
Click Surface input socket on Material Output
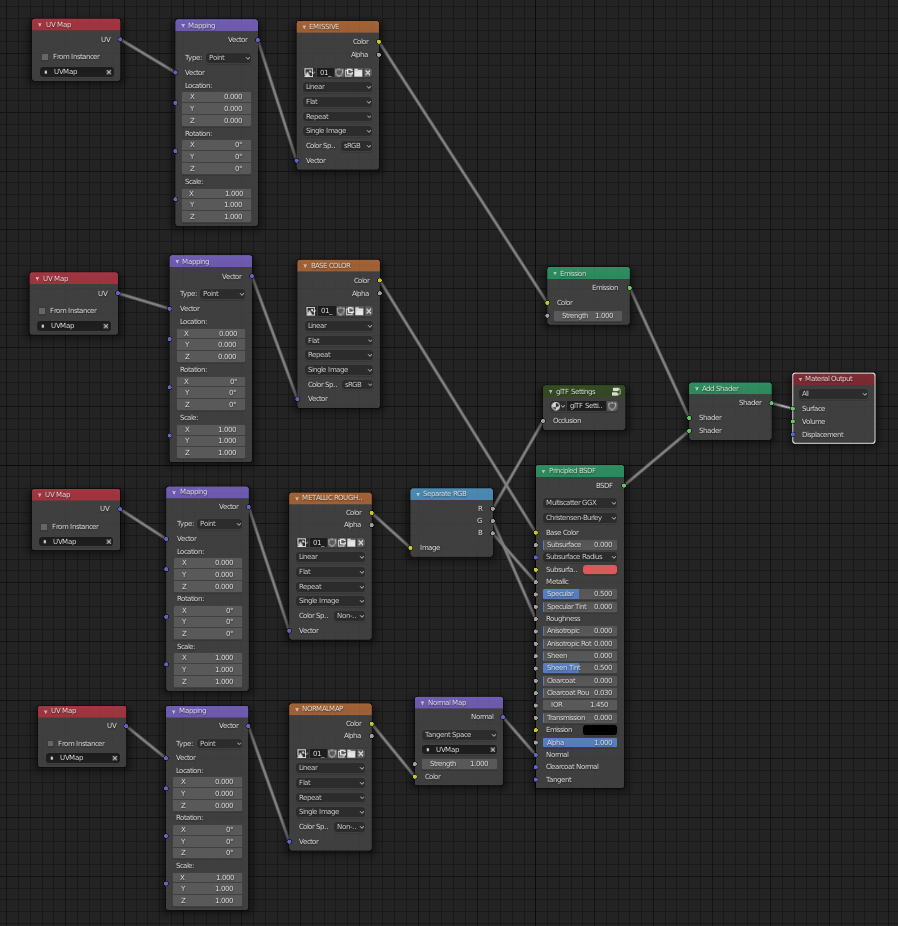793,409
